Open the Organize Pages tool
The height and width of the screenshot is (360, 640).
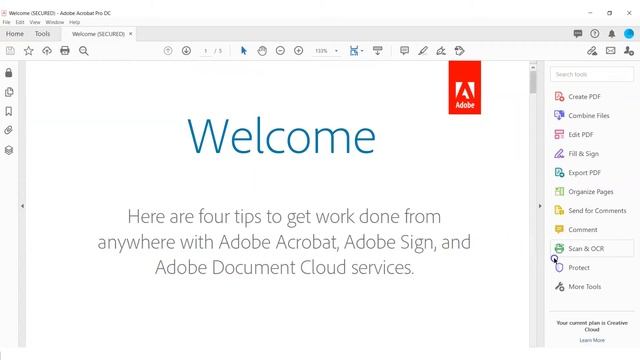tap(592, 191)
